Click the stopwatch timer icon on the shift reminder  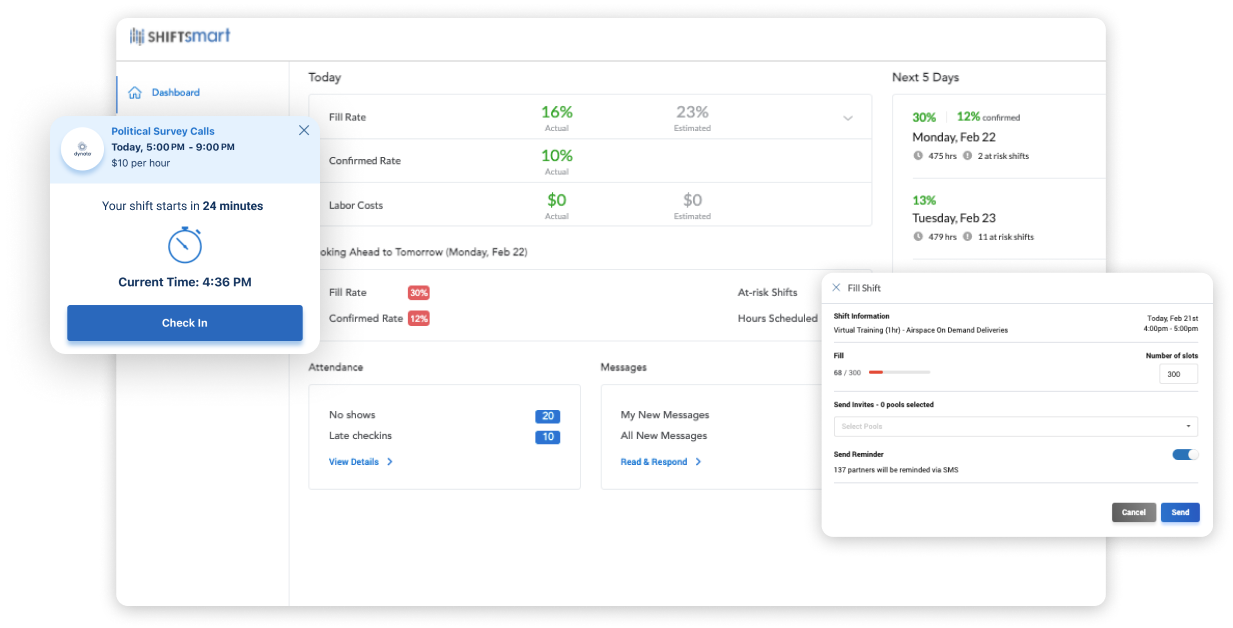coord(184,245)
